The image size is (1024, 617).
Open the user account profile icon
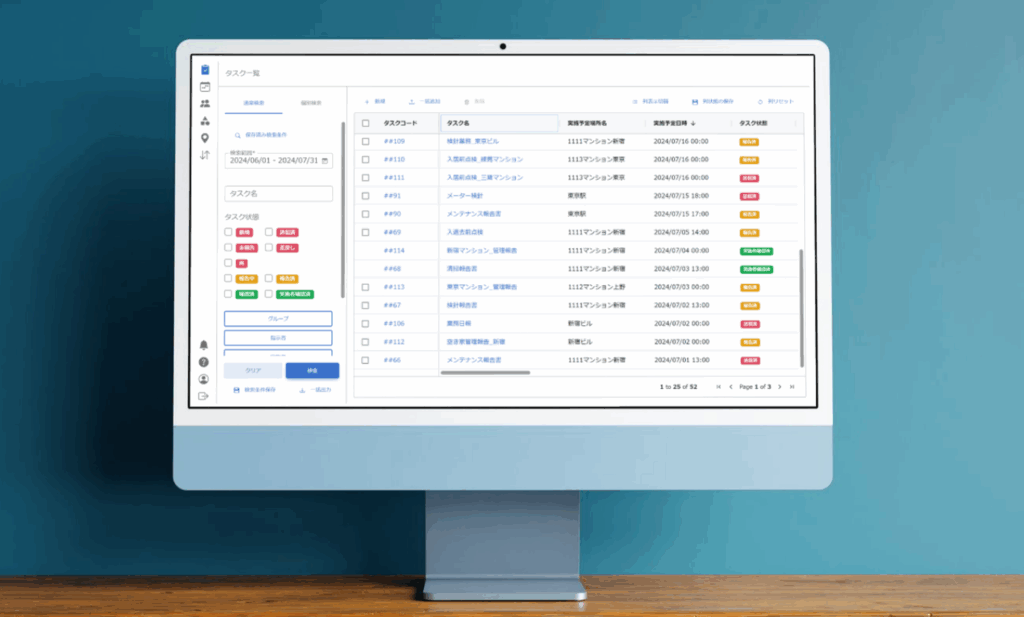[204, 379]
